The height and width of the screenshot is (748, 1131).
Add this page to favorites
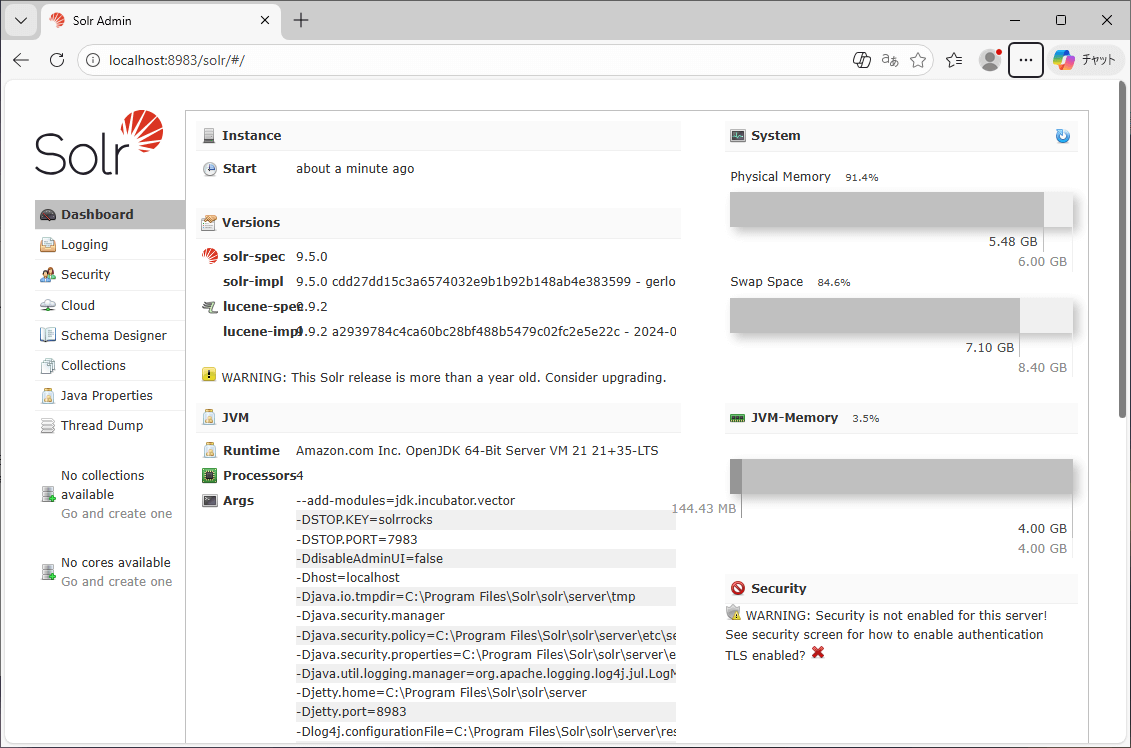(x=918, y=60)
